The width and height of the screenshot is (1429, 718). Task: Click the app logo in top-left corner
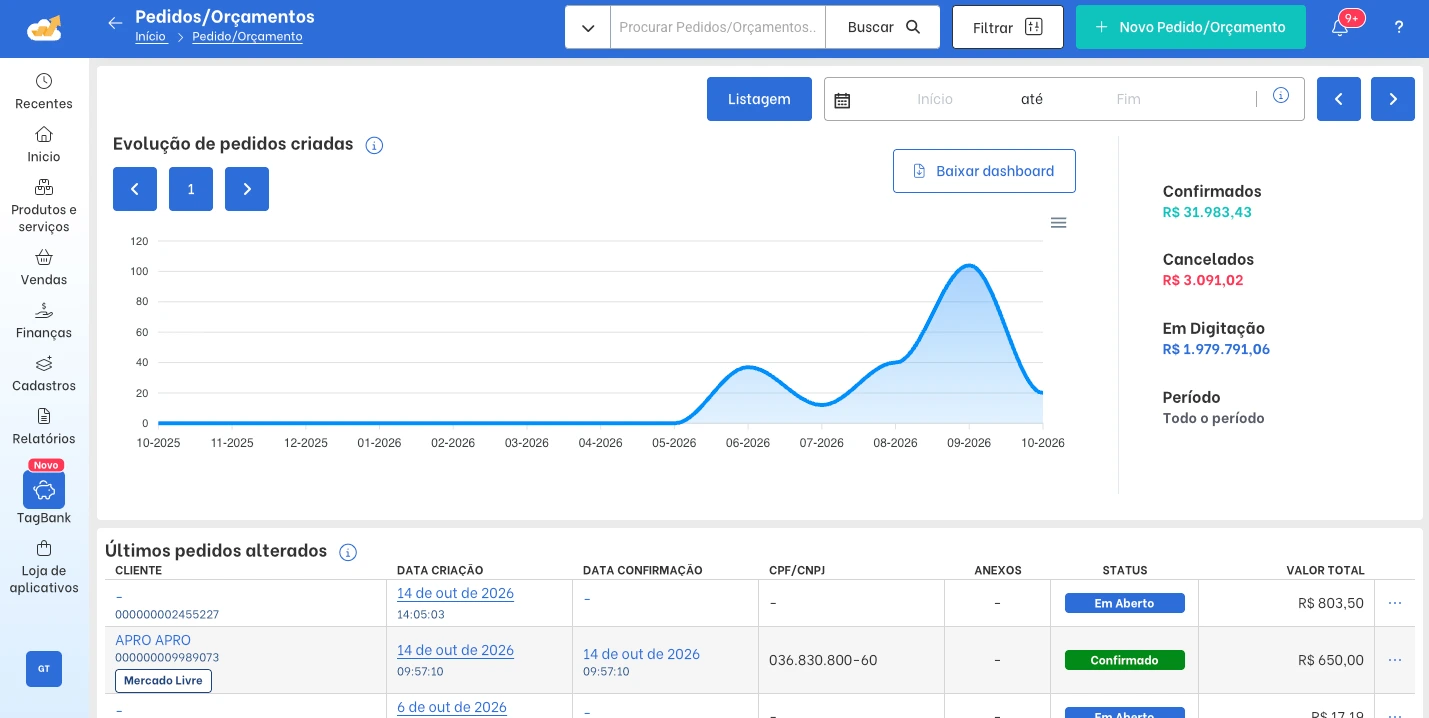[x=44, y=28]
